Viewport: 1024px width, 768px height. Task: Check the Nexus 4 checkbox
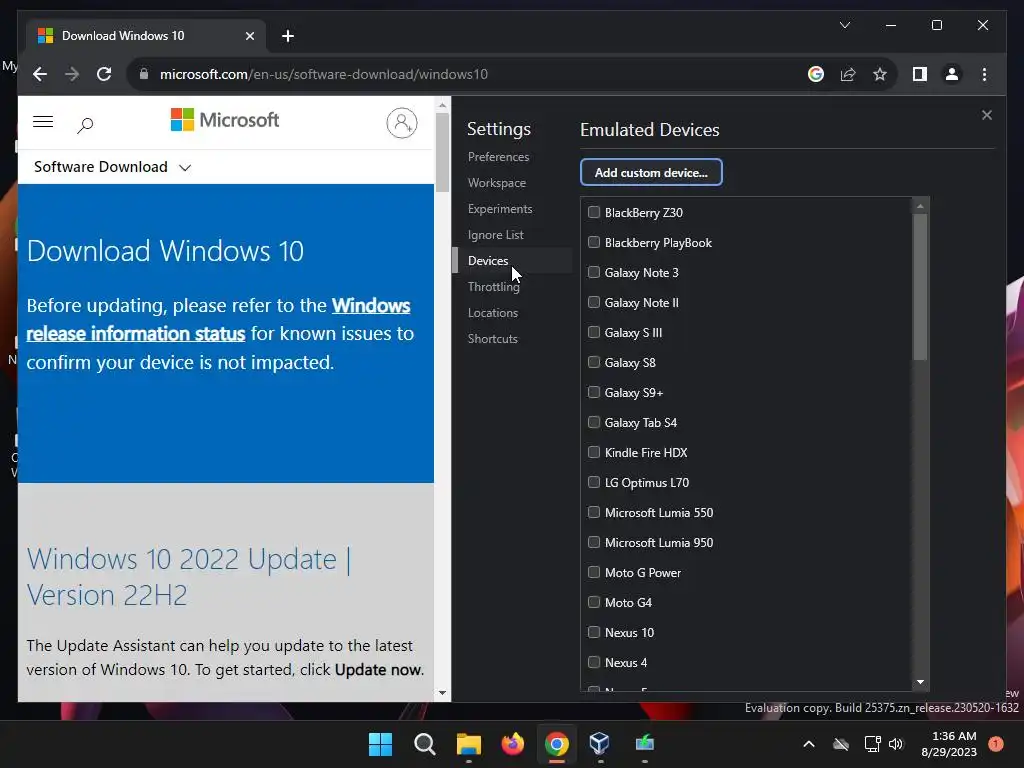tap(594, 662)
